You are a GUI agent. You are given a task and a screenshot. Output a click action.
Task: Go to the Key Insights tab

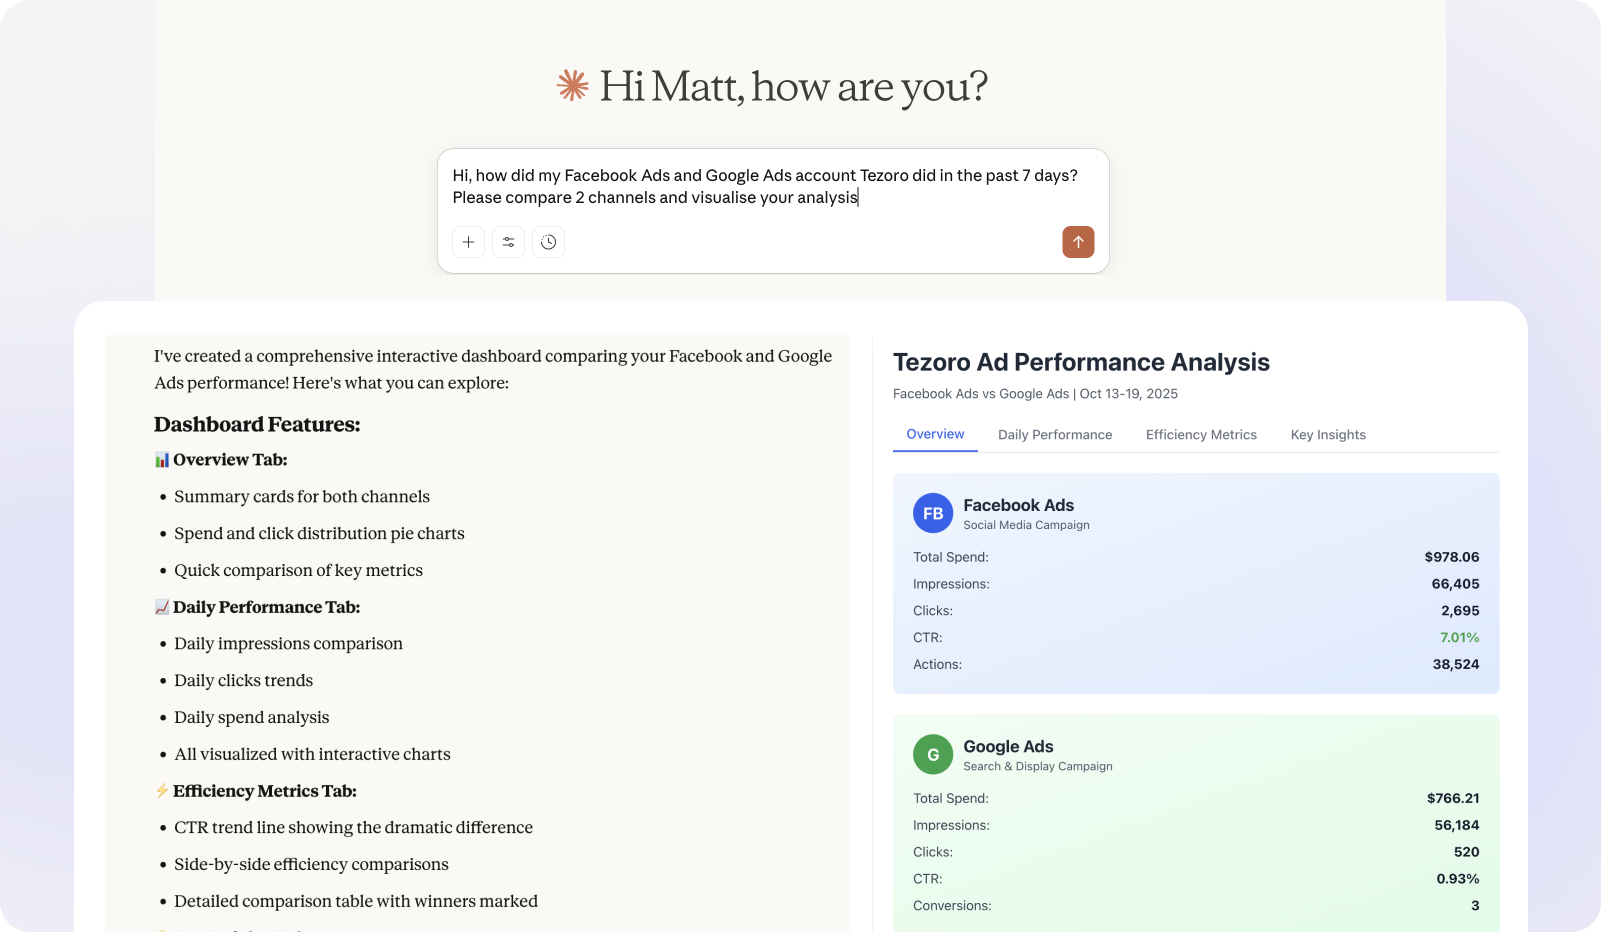(1328, 435)
